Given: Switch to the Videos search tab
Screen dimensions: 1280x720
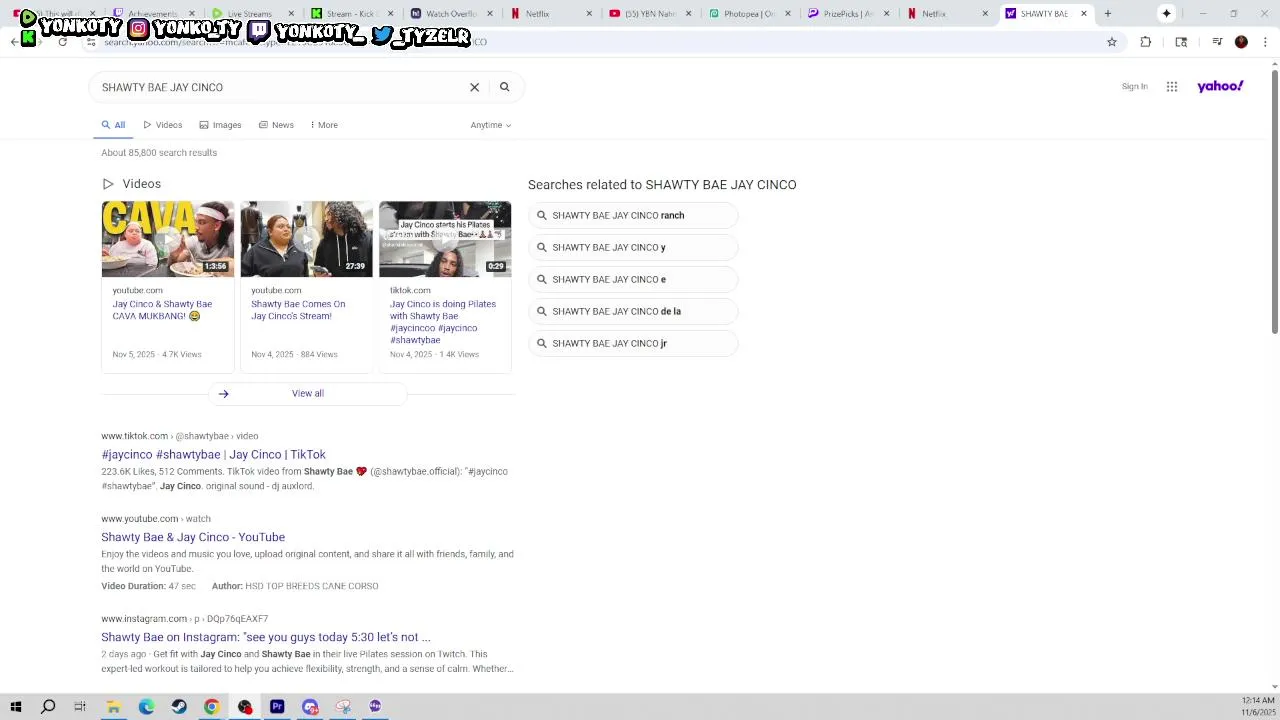Looking at the screenshot, I should click(x=162, y=125).
